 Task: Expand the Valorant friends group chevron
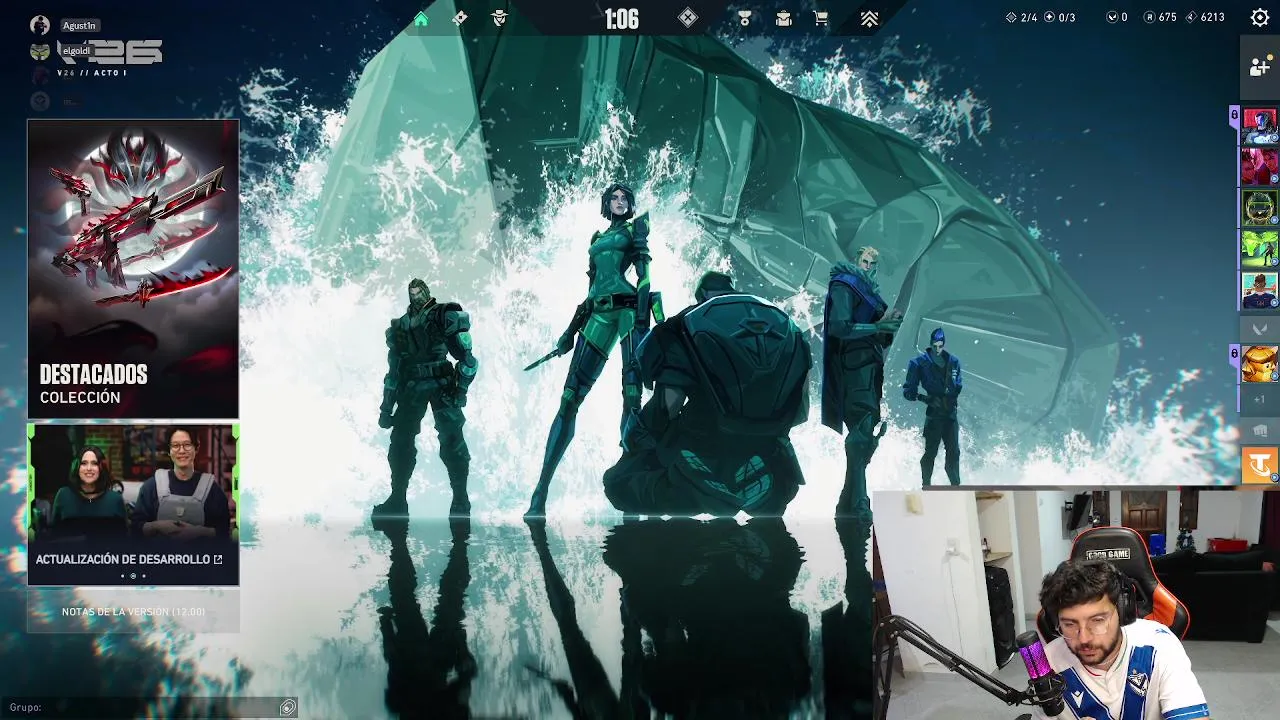click(1259, 328)
